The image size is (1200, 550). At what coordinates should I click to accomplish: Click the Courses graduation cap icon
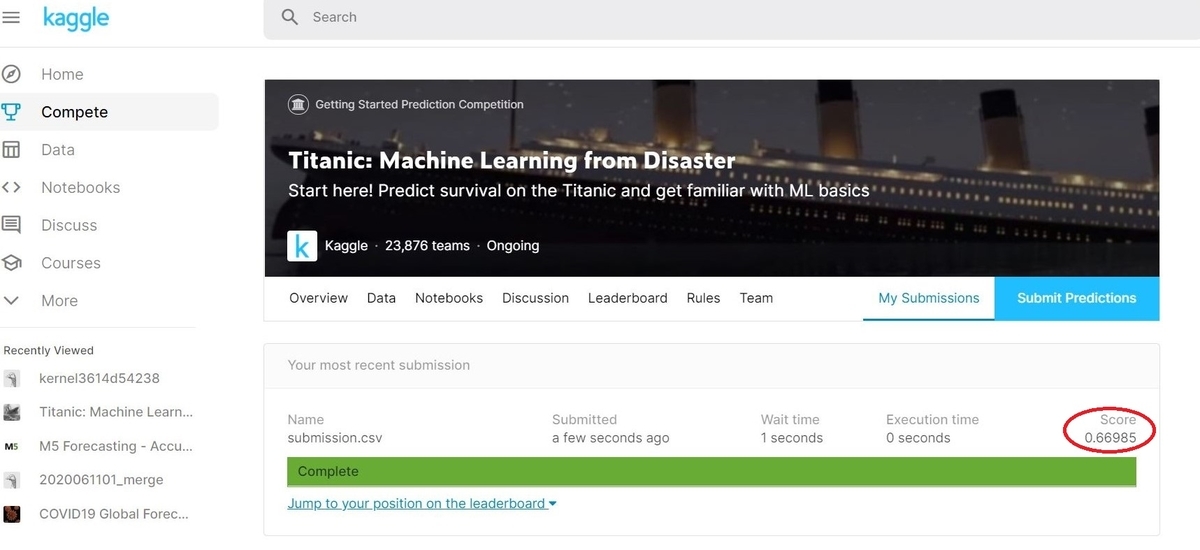12,263
